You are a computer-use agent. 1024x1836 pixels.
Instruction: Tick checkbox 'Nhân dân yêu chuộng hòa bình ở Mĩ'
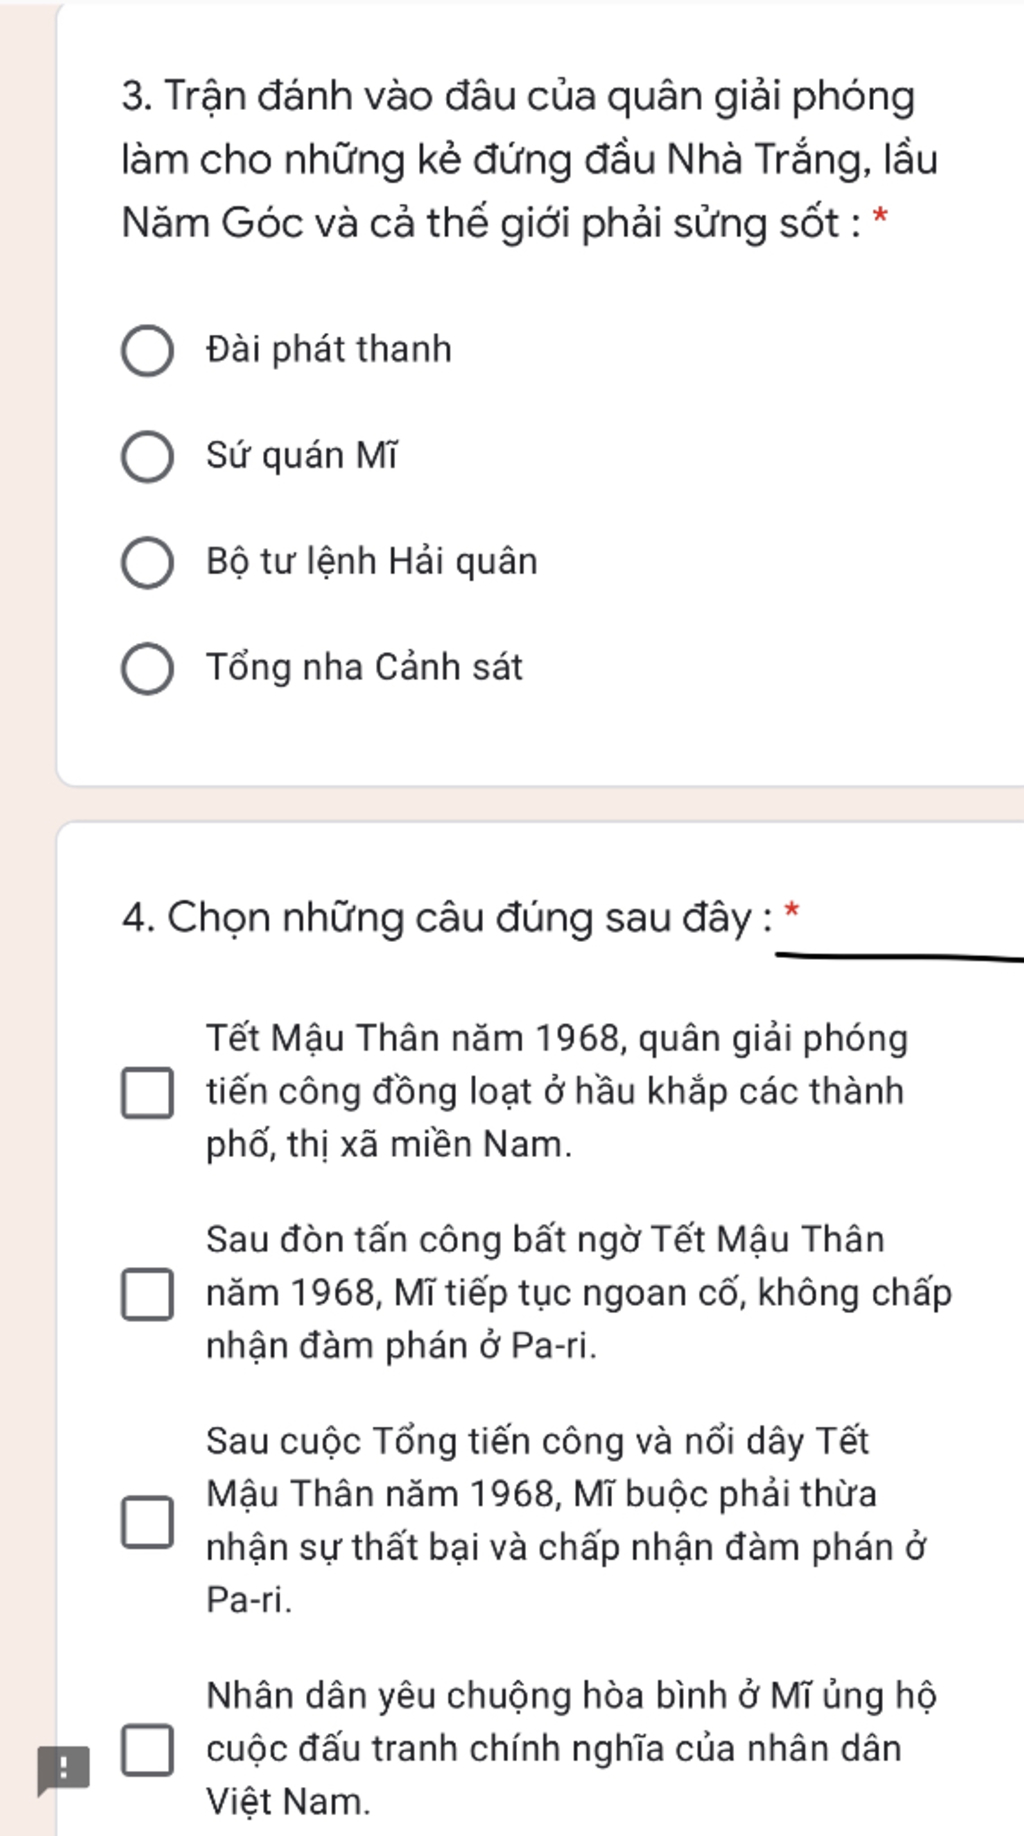click(x=147, y=1749)
